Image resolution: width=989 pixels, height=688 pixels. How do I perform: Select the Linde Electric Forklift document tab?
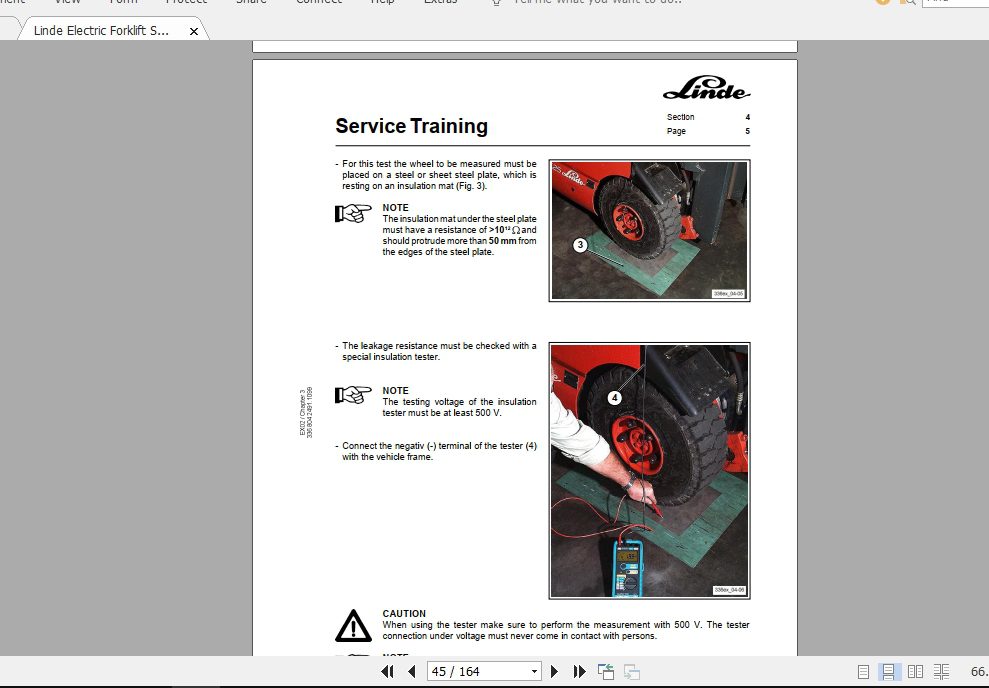[x=100, y=30]
